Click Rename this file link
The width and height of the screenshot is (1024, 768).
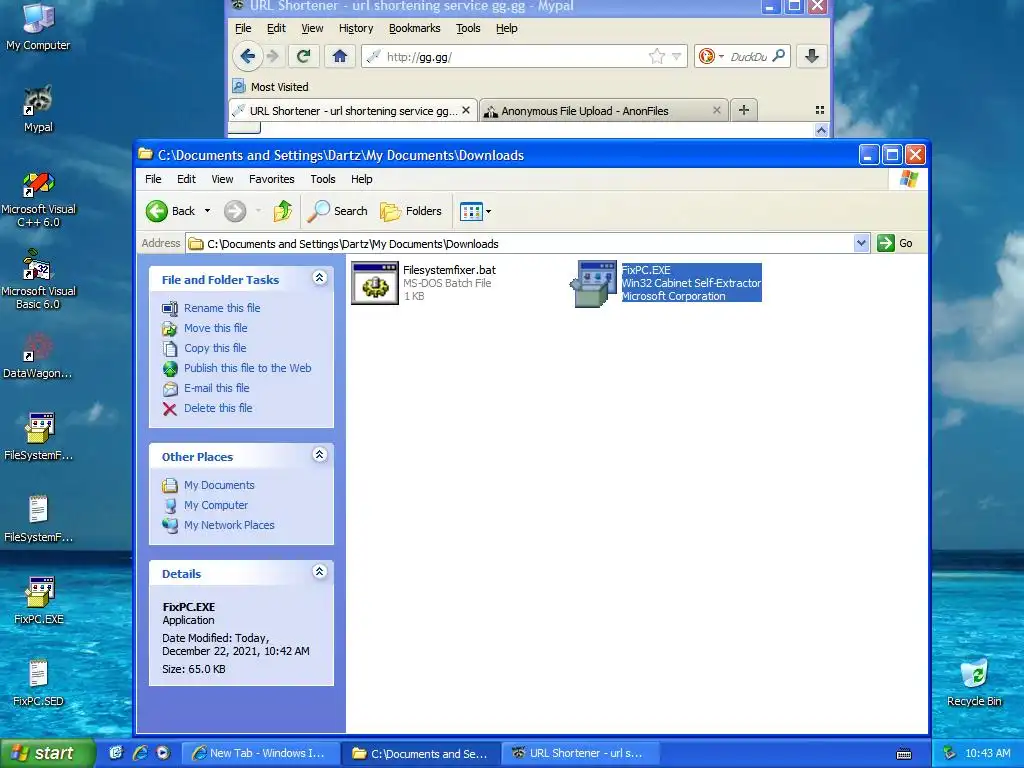pos(222,308)
